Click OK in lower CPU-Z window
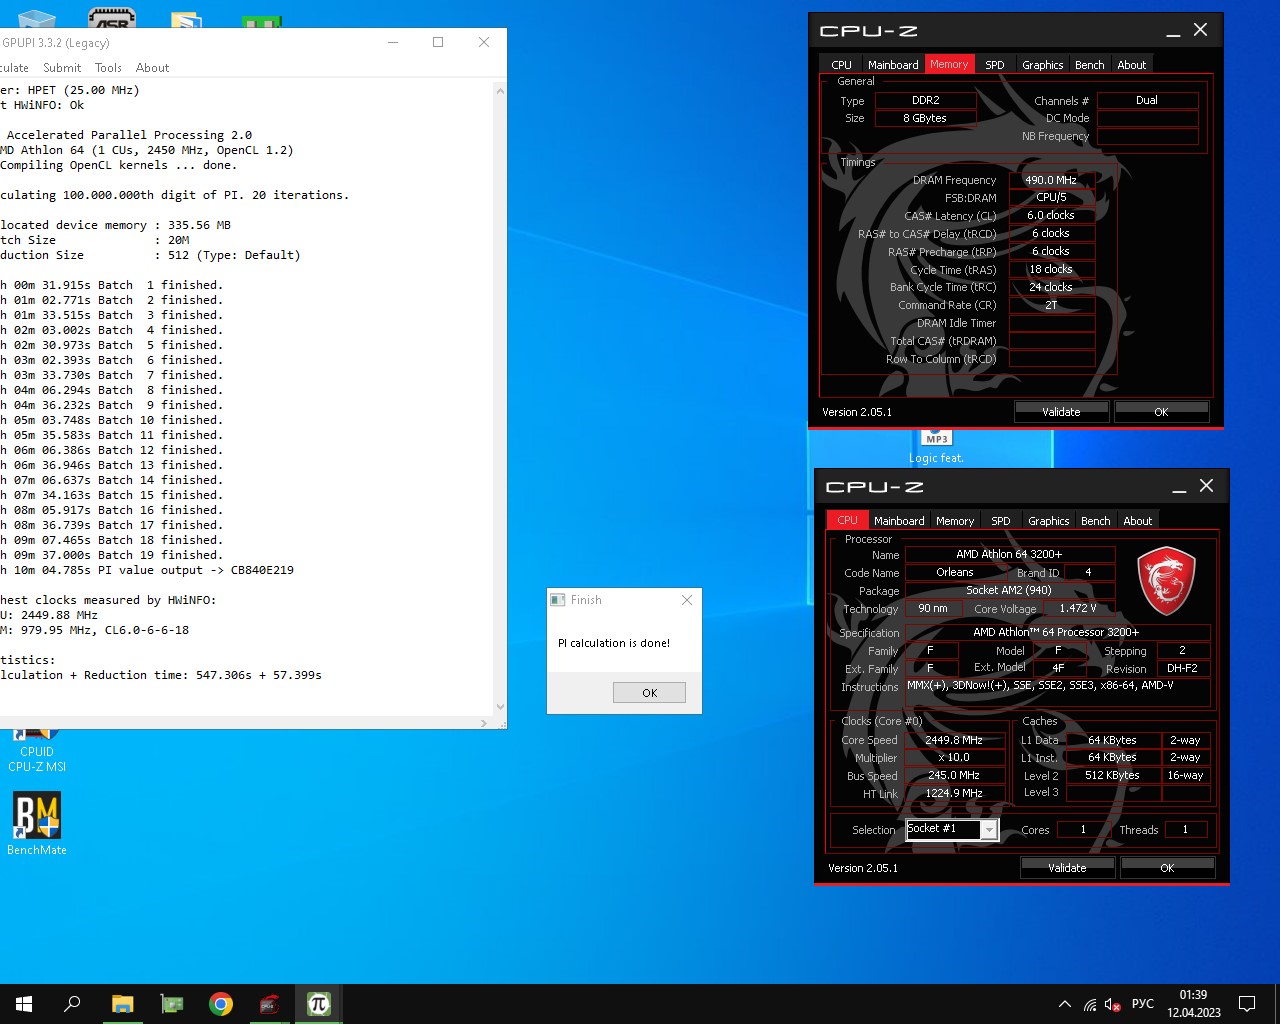This screenshot has height=1024, width=1280. click(1167, 867)
